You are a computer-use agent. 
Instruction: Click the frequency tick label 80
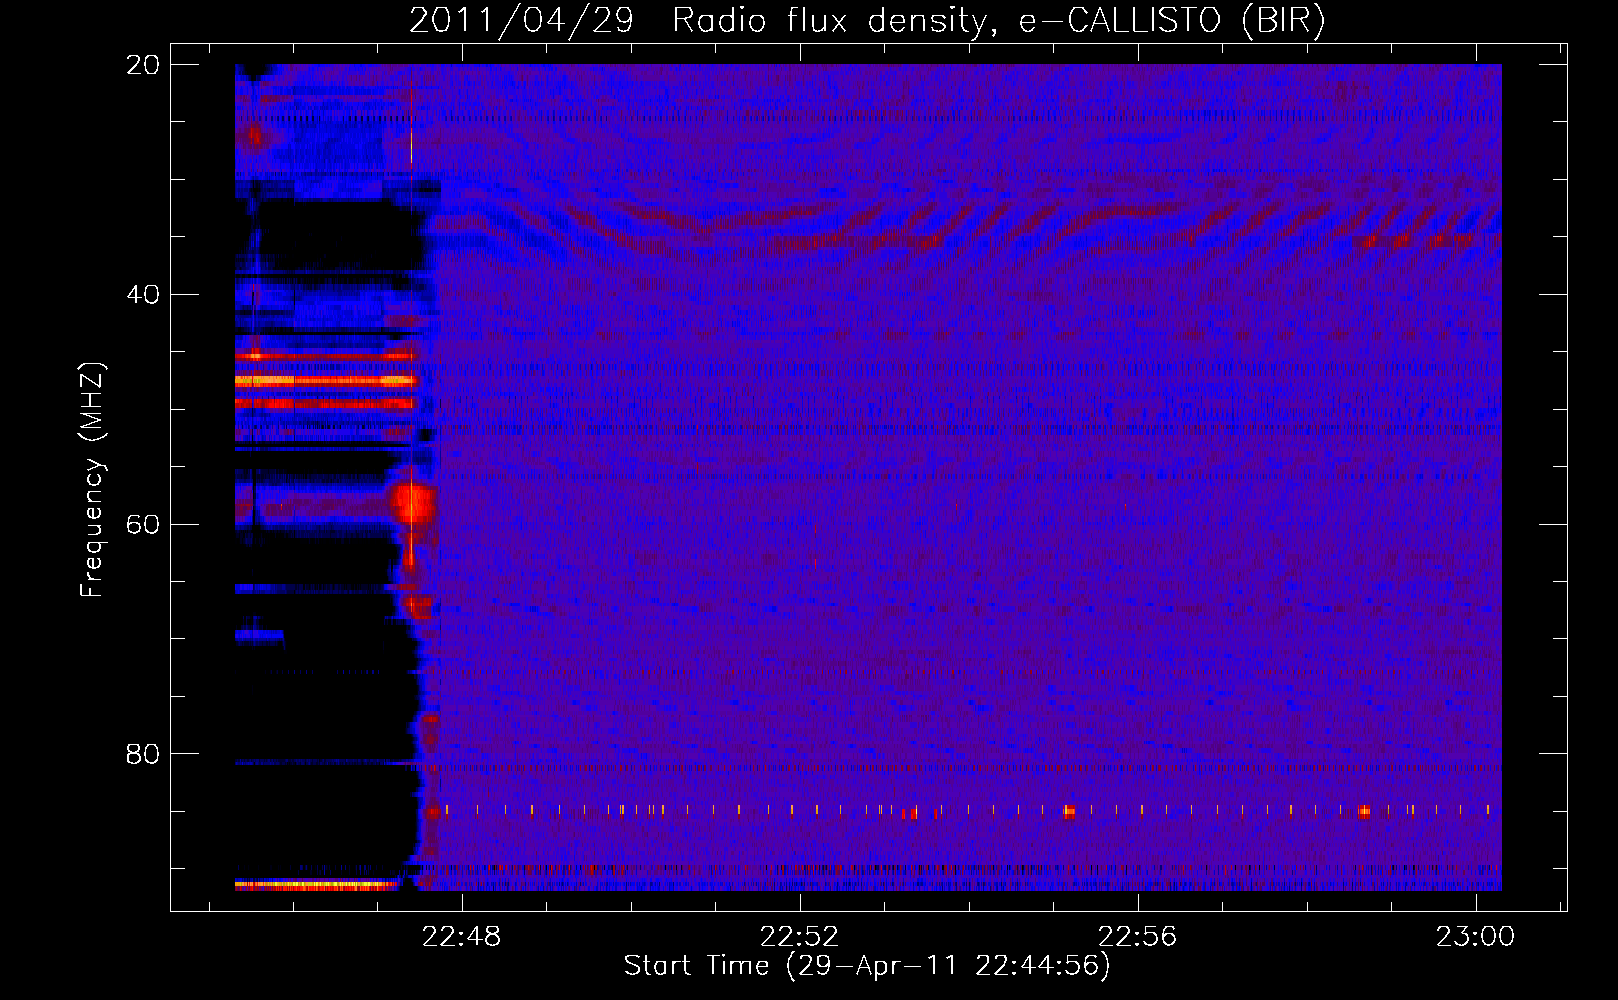tap(142, 754)
